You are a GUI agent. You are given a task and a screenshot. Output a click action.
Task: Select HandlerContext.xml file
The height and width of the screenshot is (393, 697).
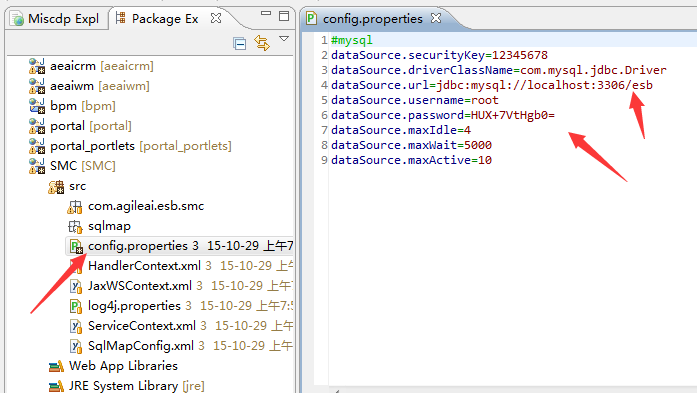tap(144, 266)
